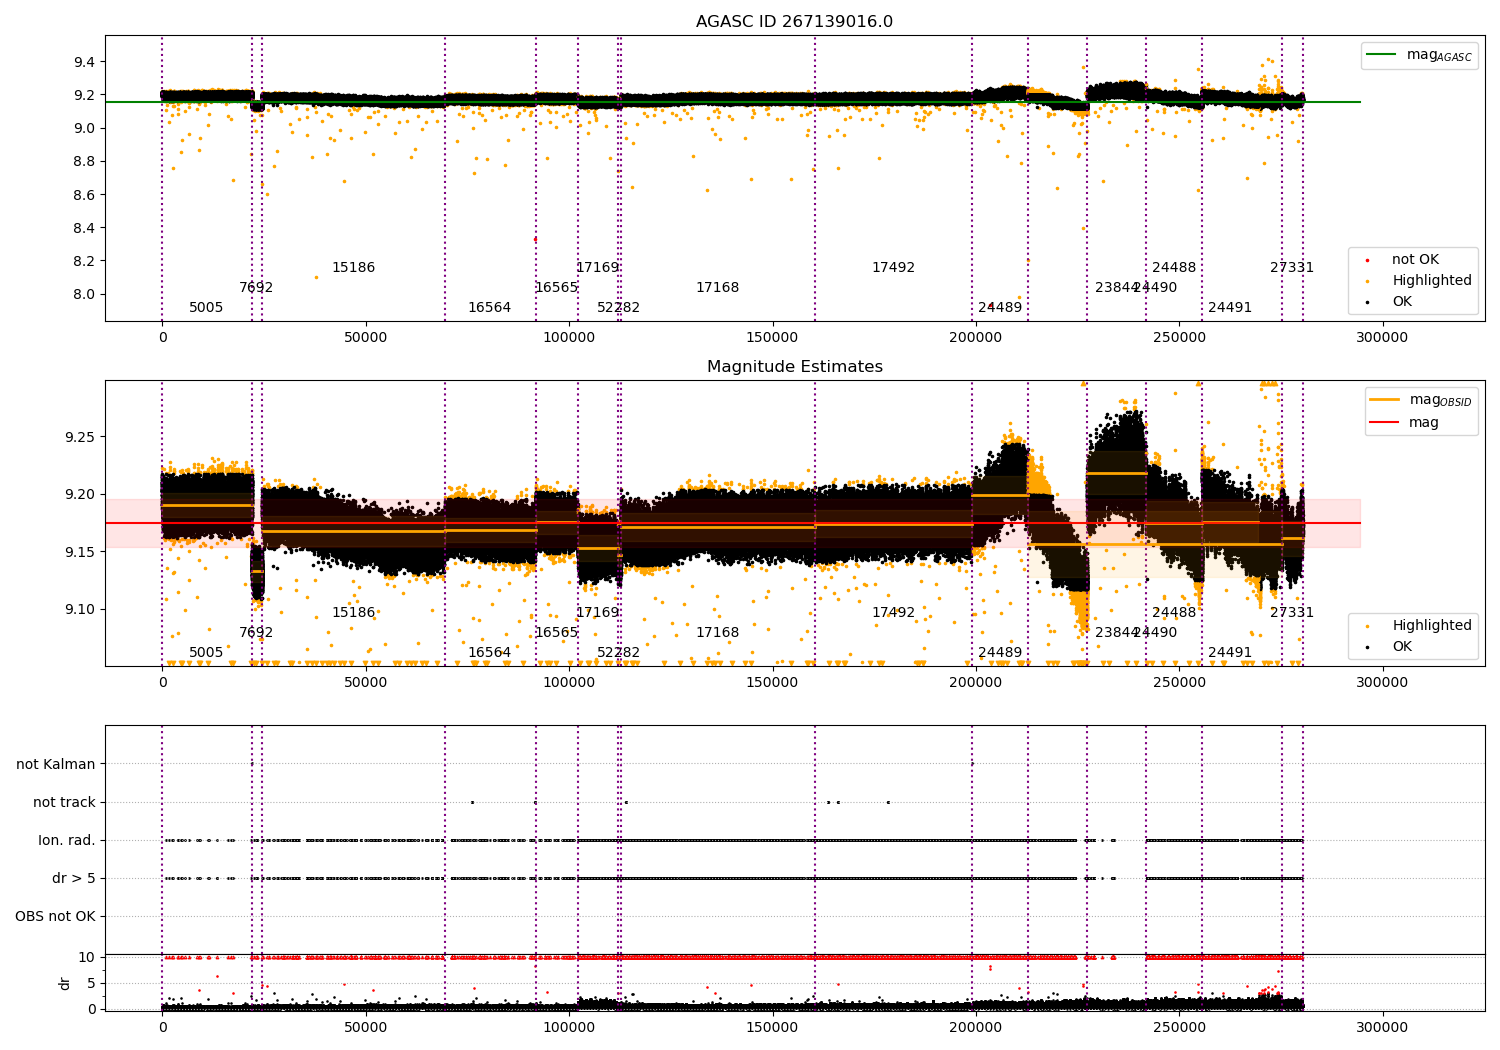
Task: Click y-axis tick 10 in the dr panel
Action: [87, 957]
